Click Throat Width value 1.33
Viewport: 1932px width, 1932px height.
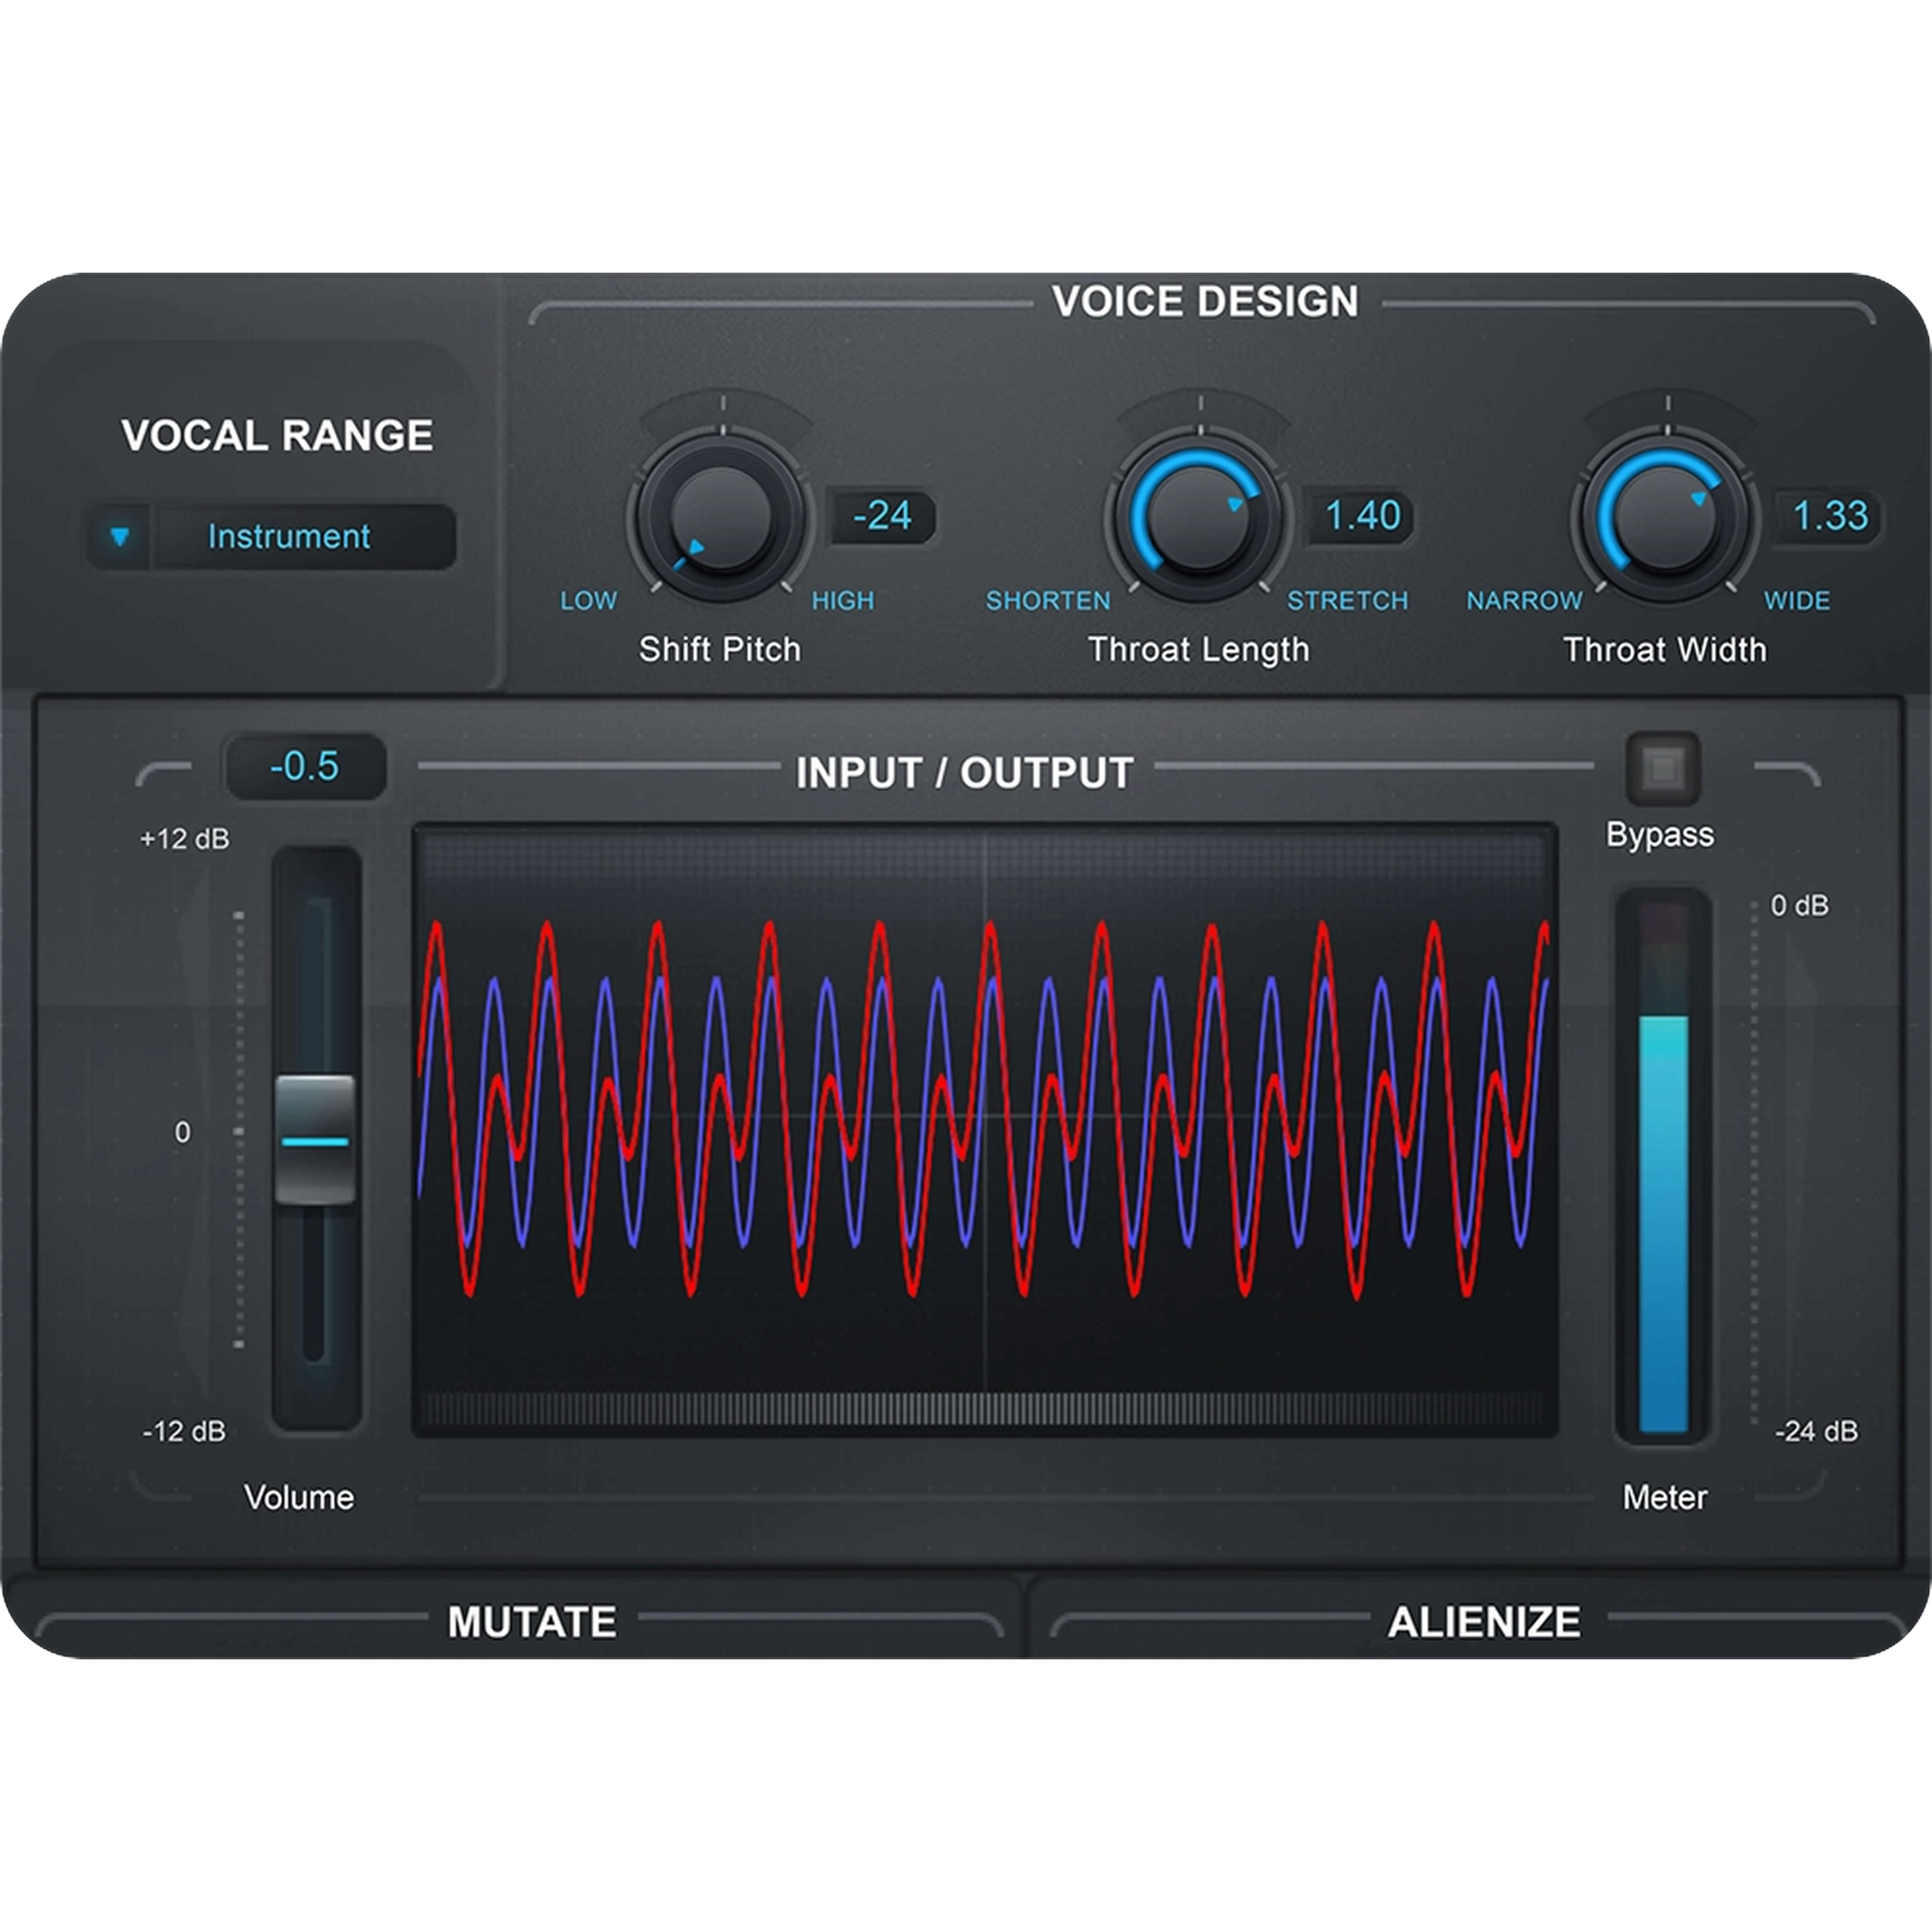[x=1829, y=517]
